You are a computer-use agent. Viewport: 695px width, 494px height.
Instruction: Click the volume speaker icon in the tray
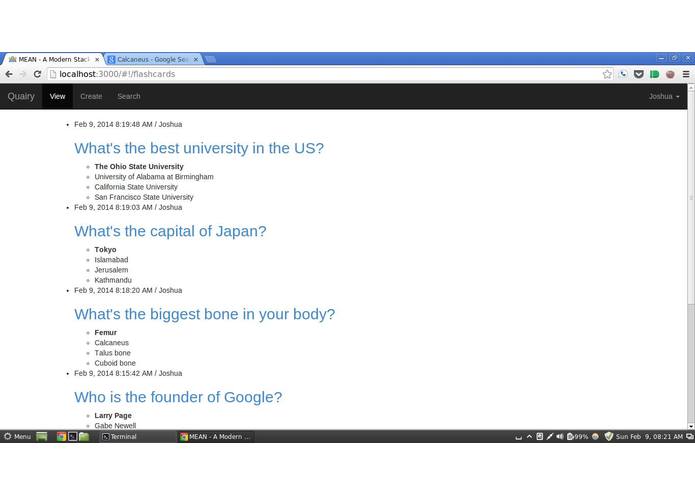point(560,436)
